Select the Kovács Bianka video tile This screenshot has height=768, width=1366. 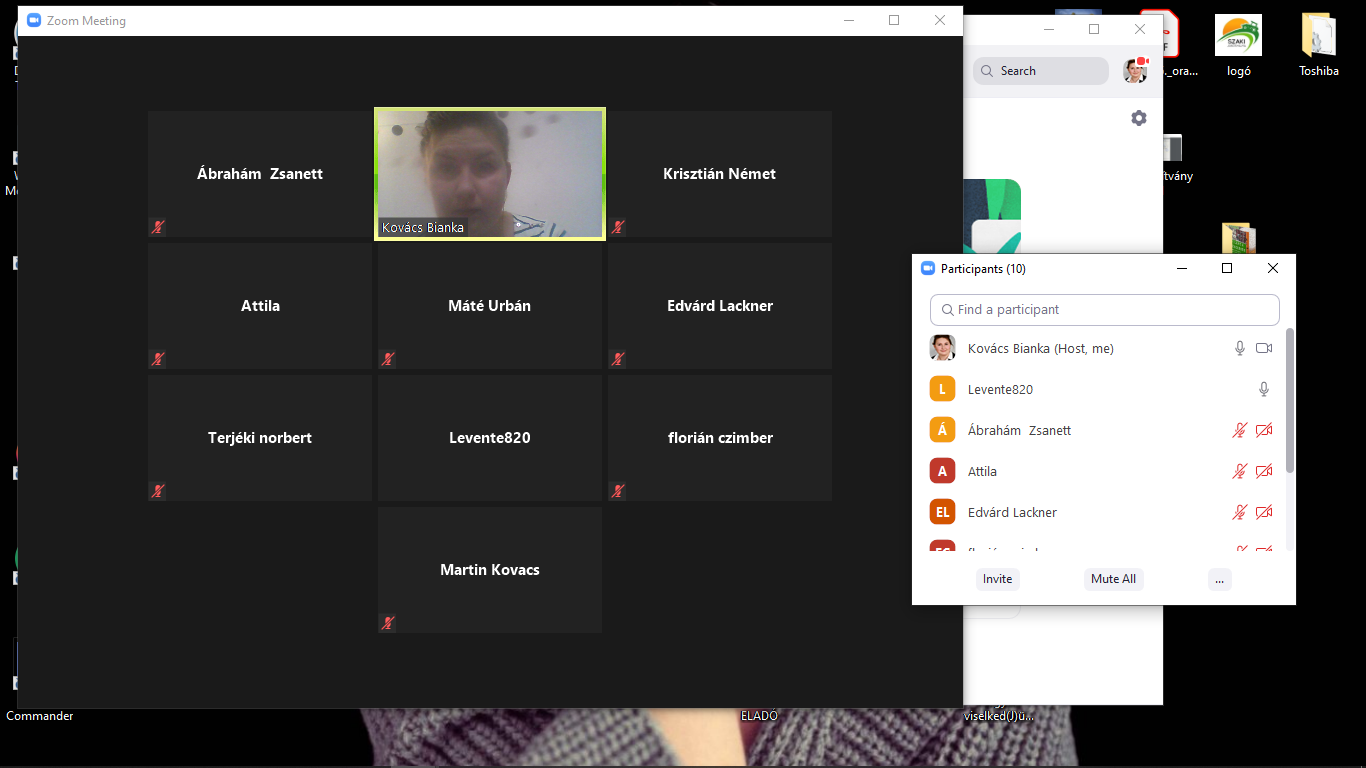coord(490,174)
